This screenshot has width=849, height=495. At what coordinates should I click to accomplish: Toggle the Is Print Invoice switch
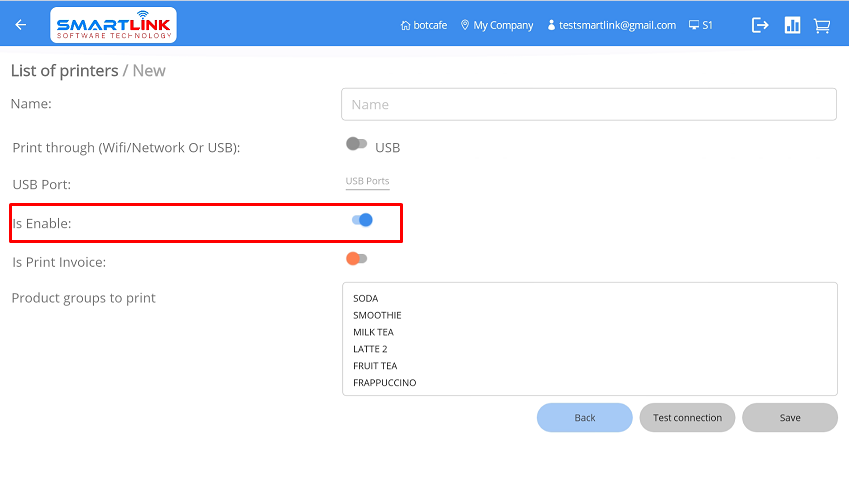coord(356,258)
